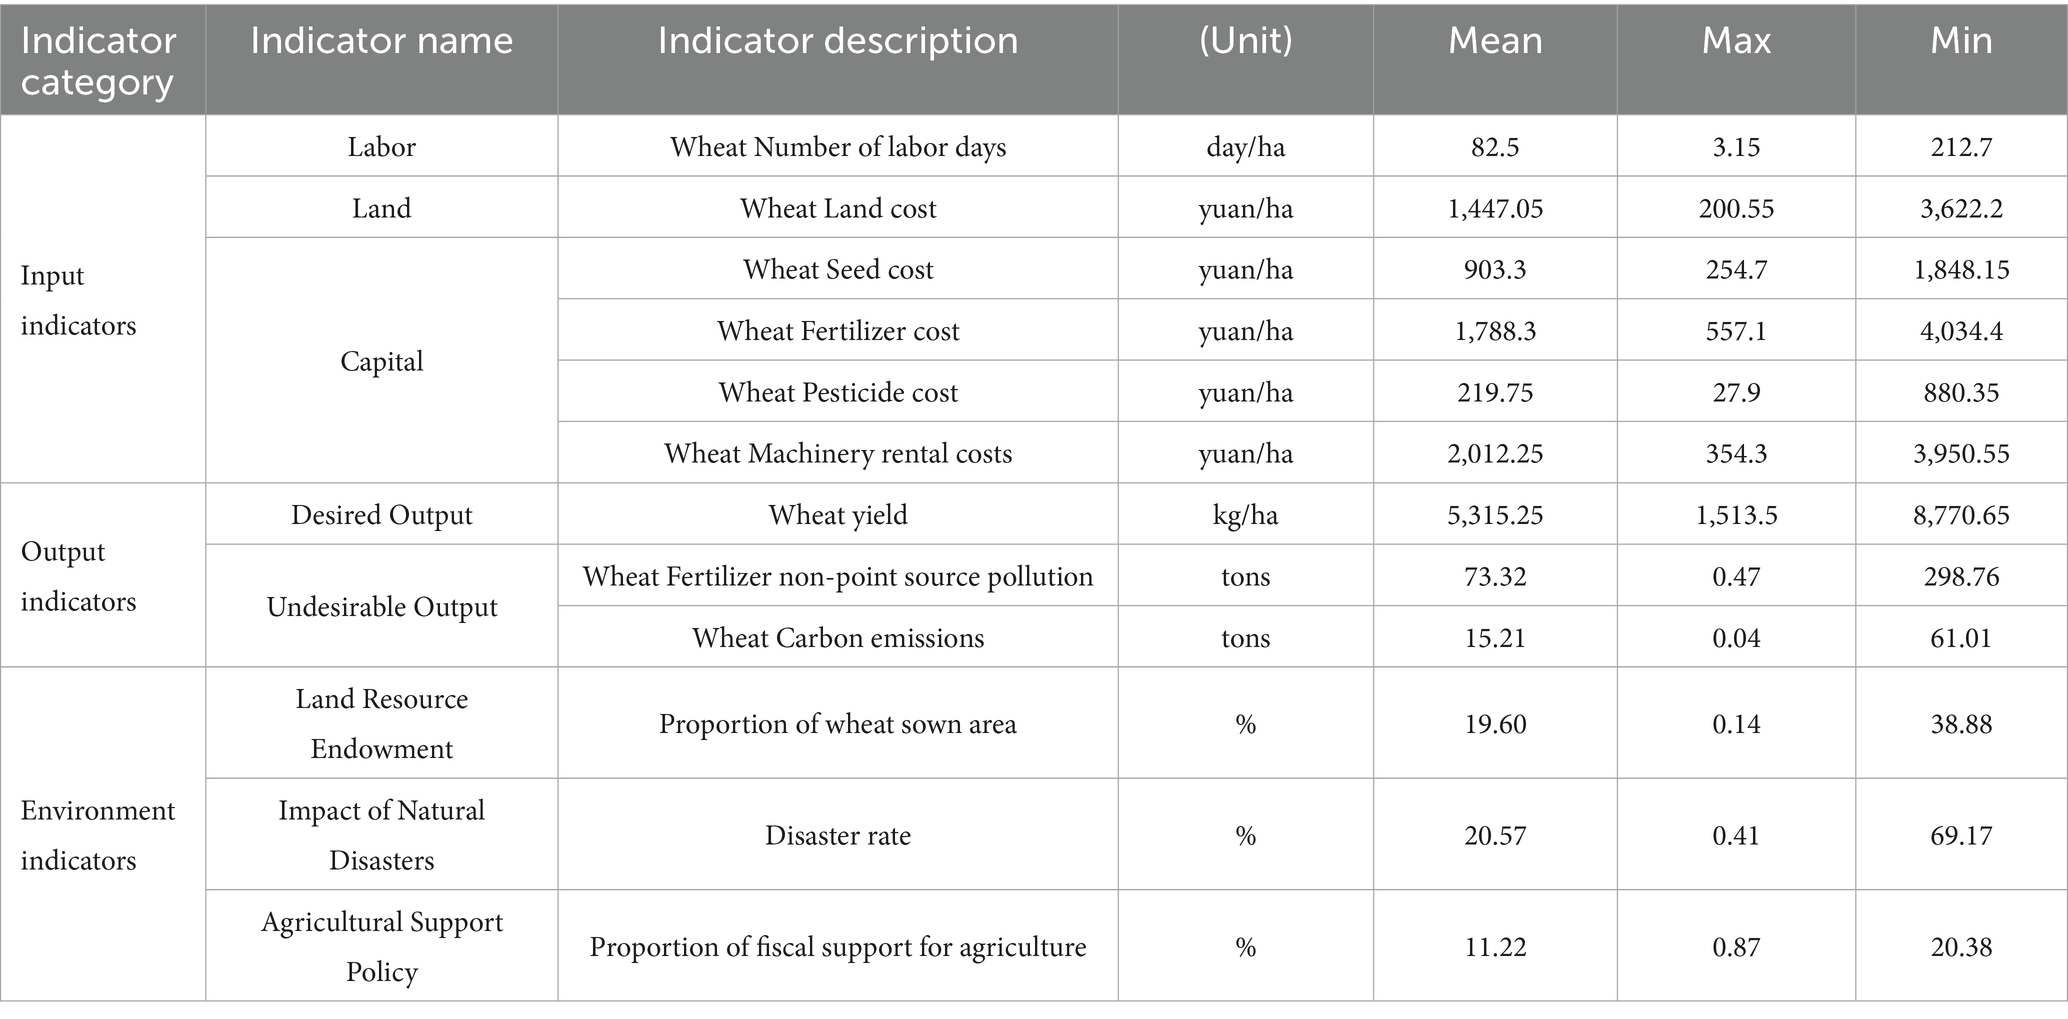This screenshot has height=1019, width=2068.
Task: Click the Max column header
Action: (1736, 60)
